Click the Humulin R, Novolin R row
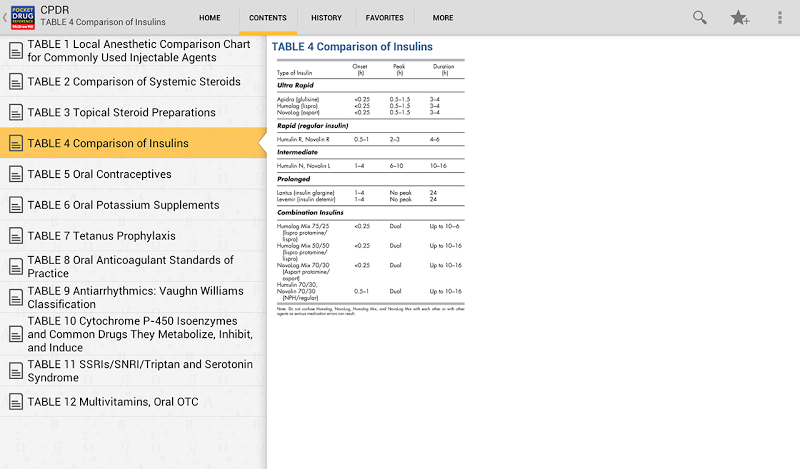Image resolution: width=800 pixels, height=469 pixels. [370, 139]
